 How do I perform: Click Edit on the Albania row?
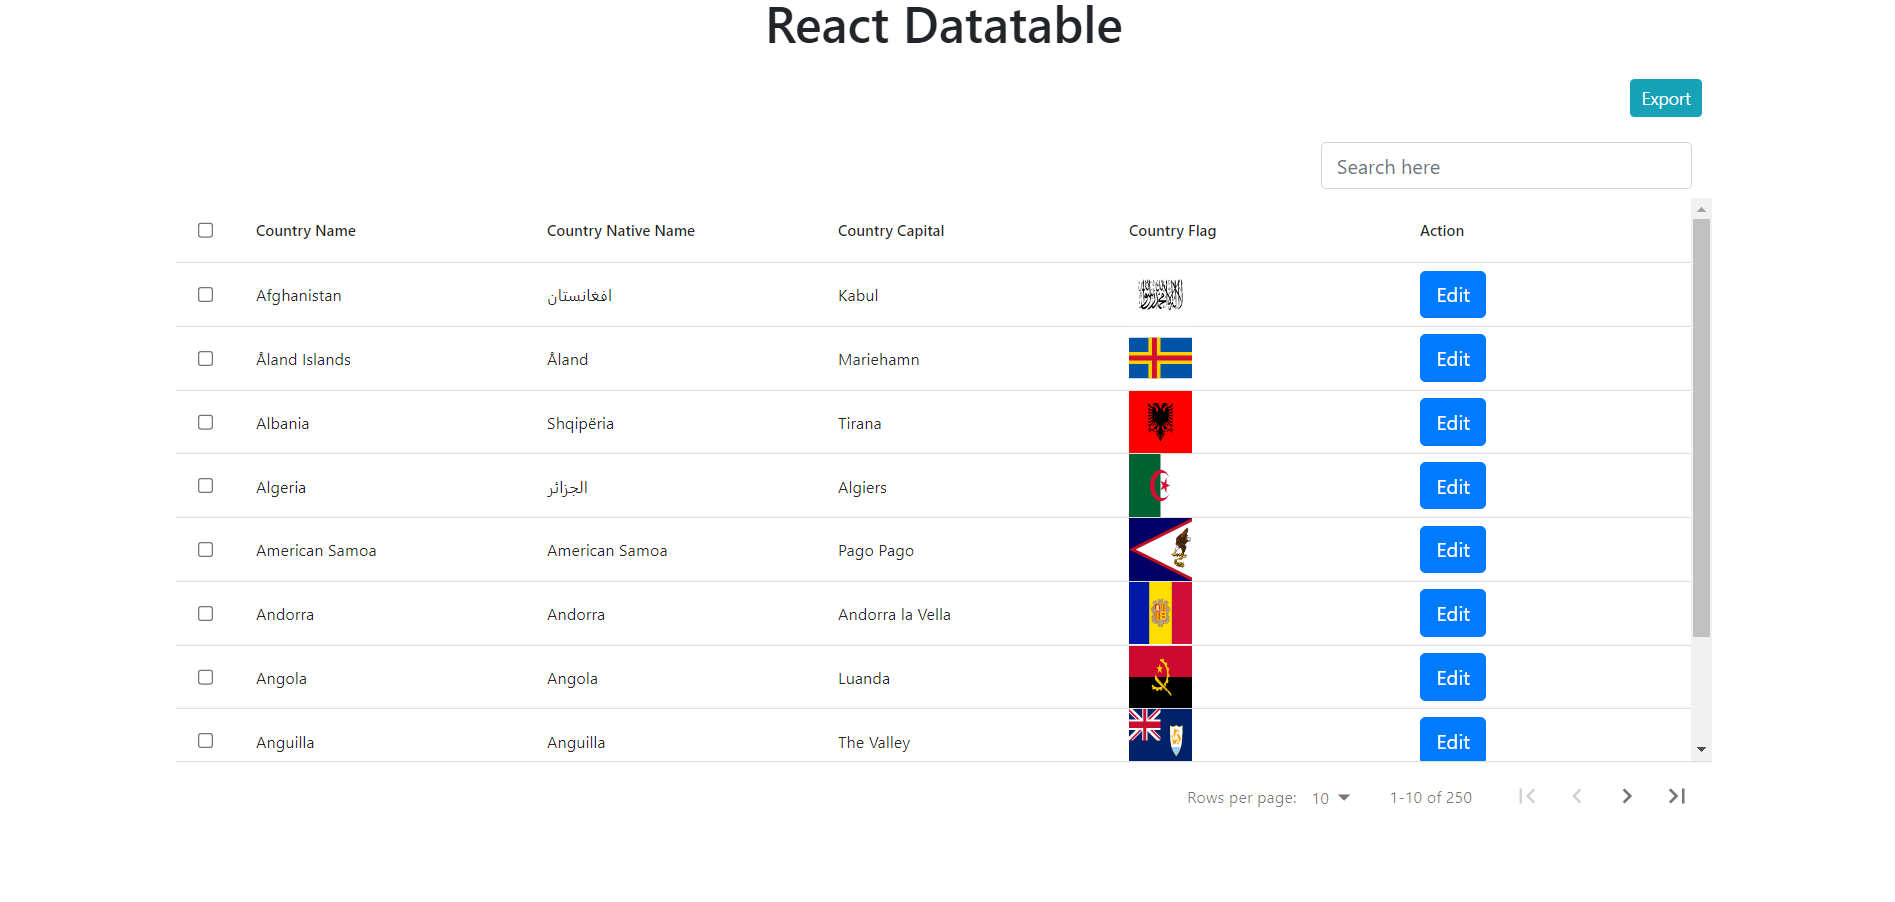(1452, 422)
